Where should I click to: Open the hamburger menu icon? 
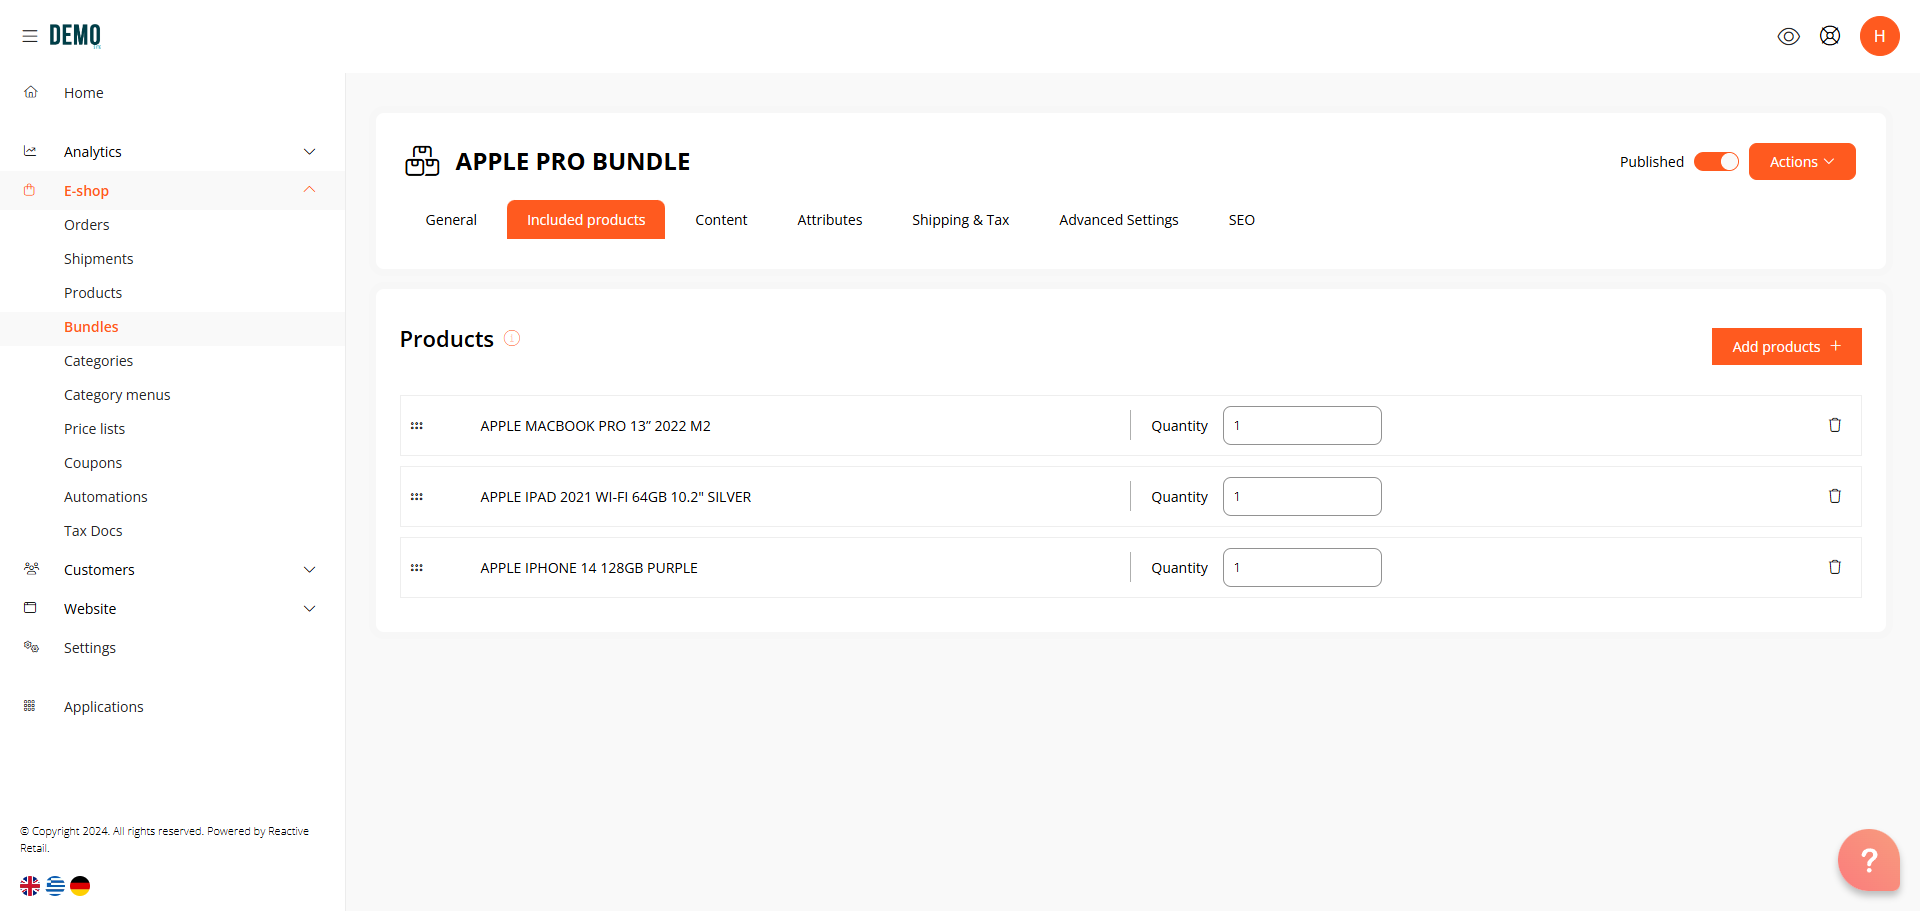30,36
